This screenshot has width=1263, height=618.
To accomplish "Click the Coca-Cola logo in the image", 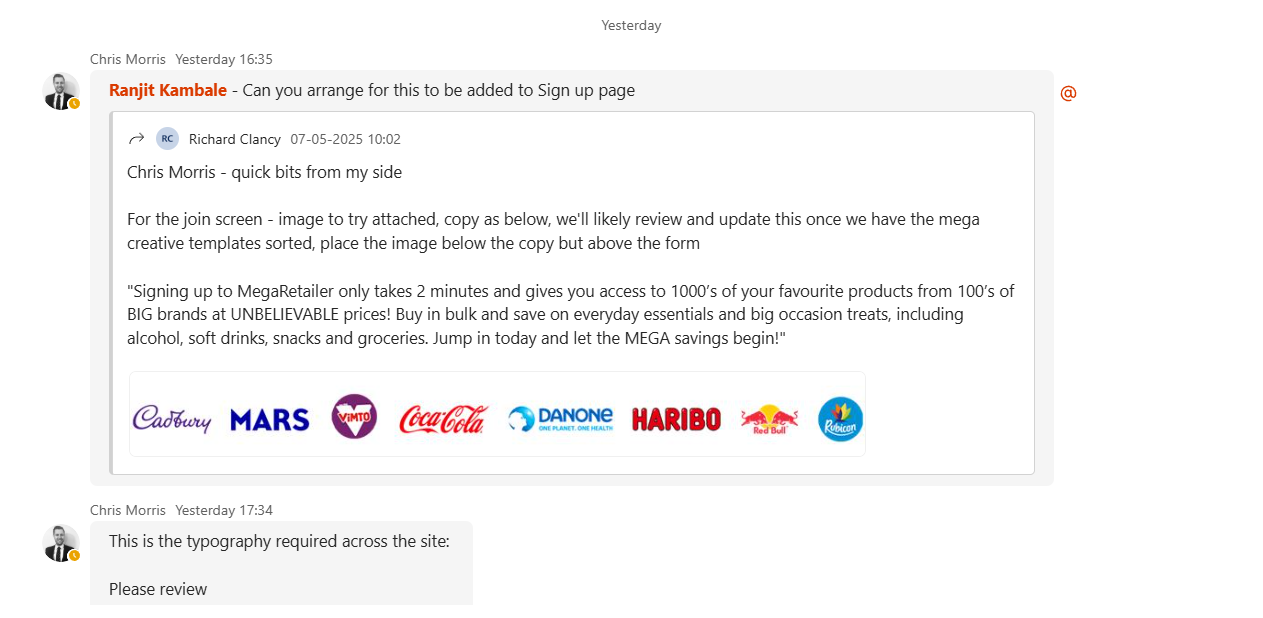I will (442, 418).
